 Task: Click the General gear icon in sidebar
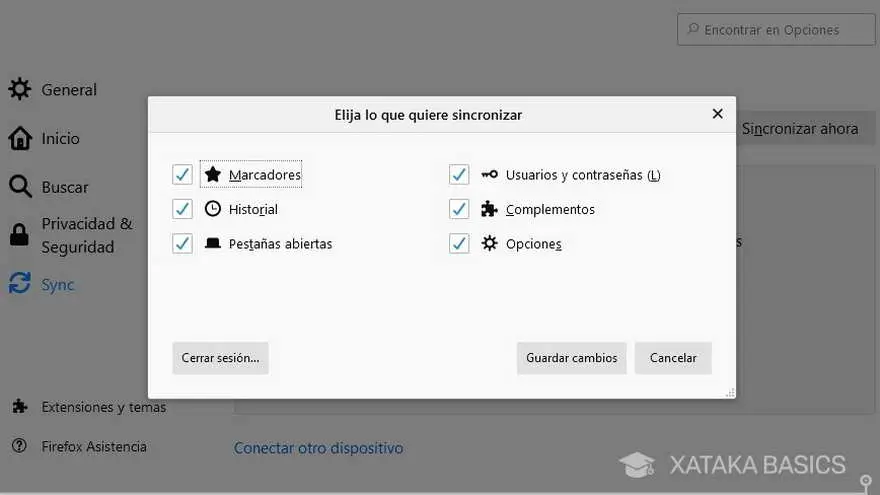click(20, 89)
